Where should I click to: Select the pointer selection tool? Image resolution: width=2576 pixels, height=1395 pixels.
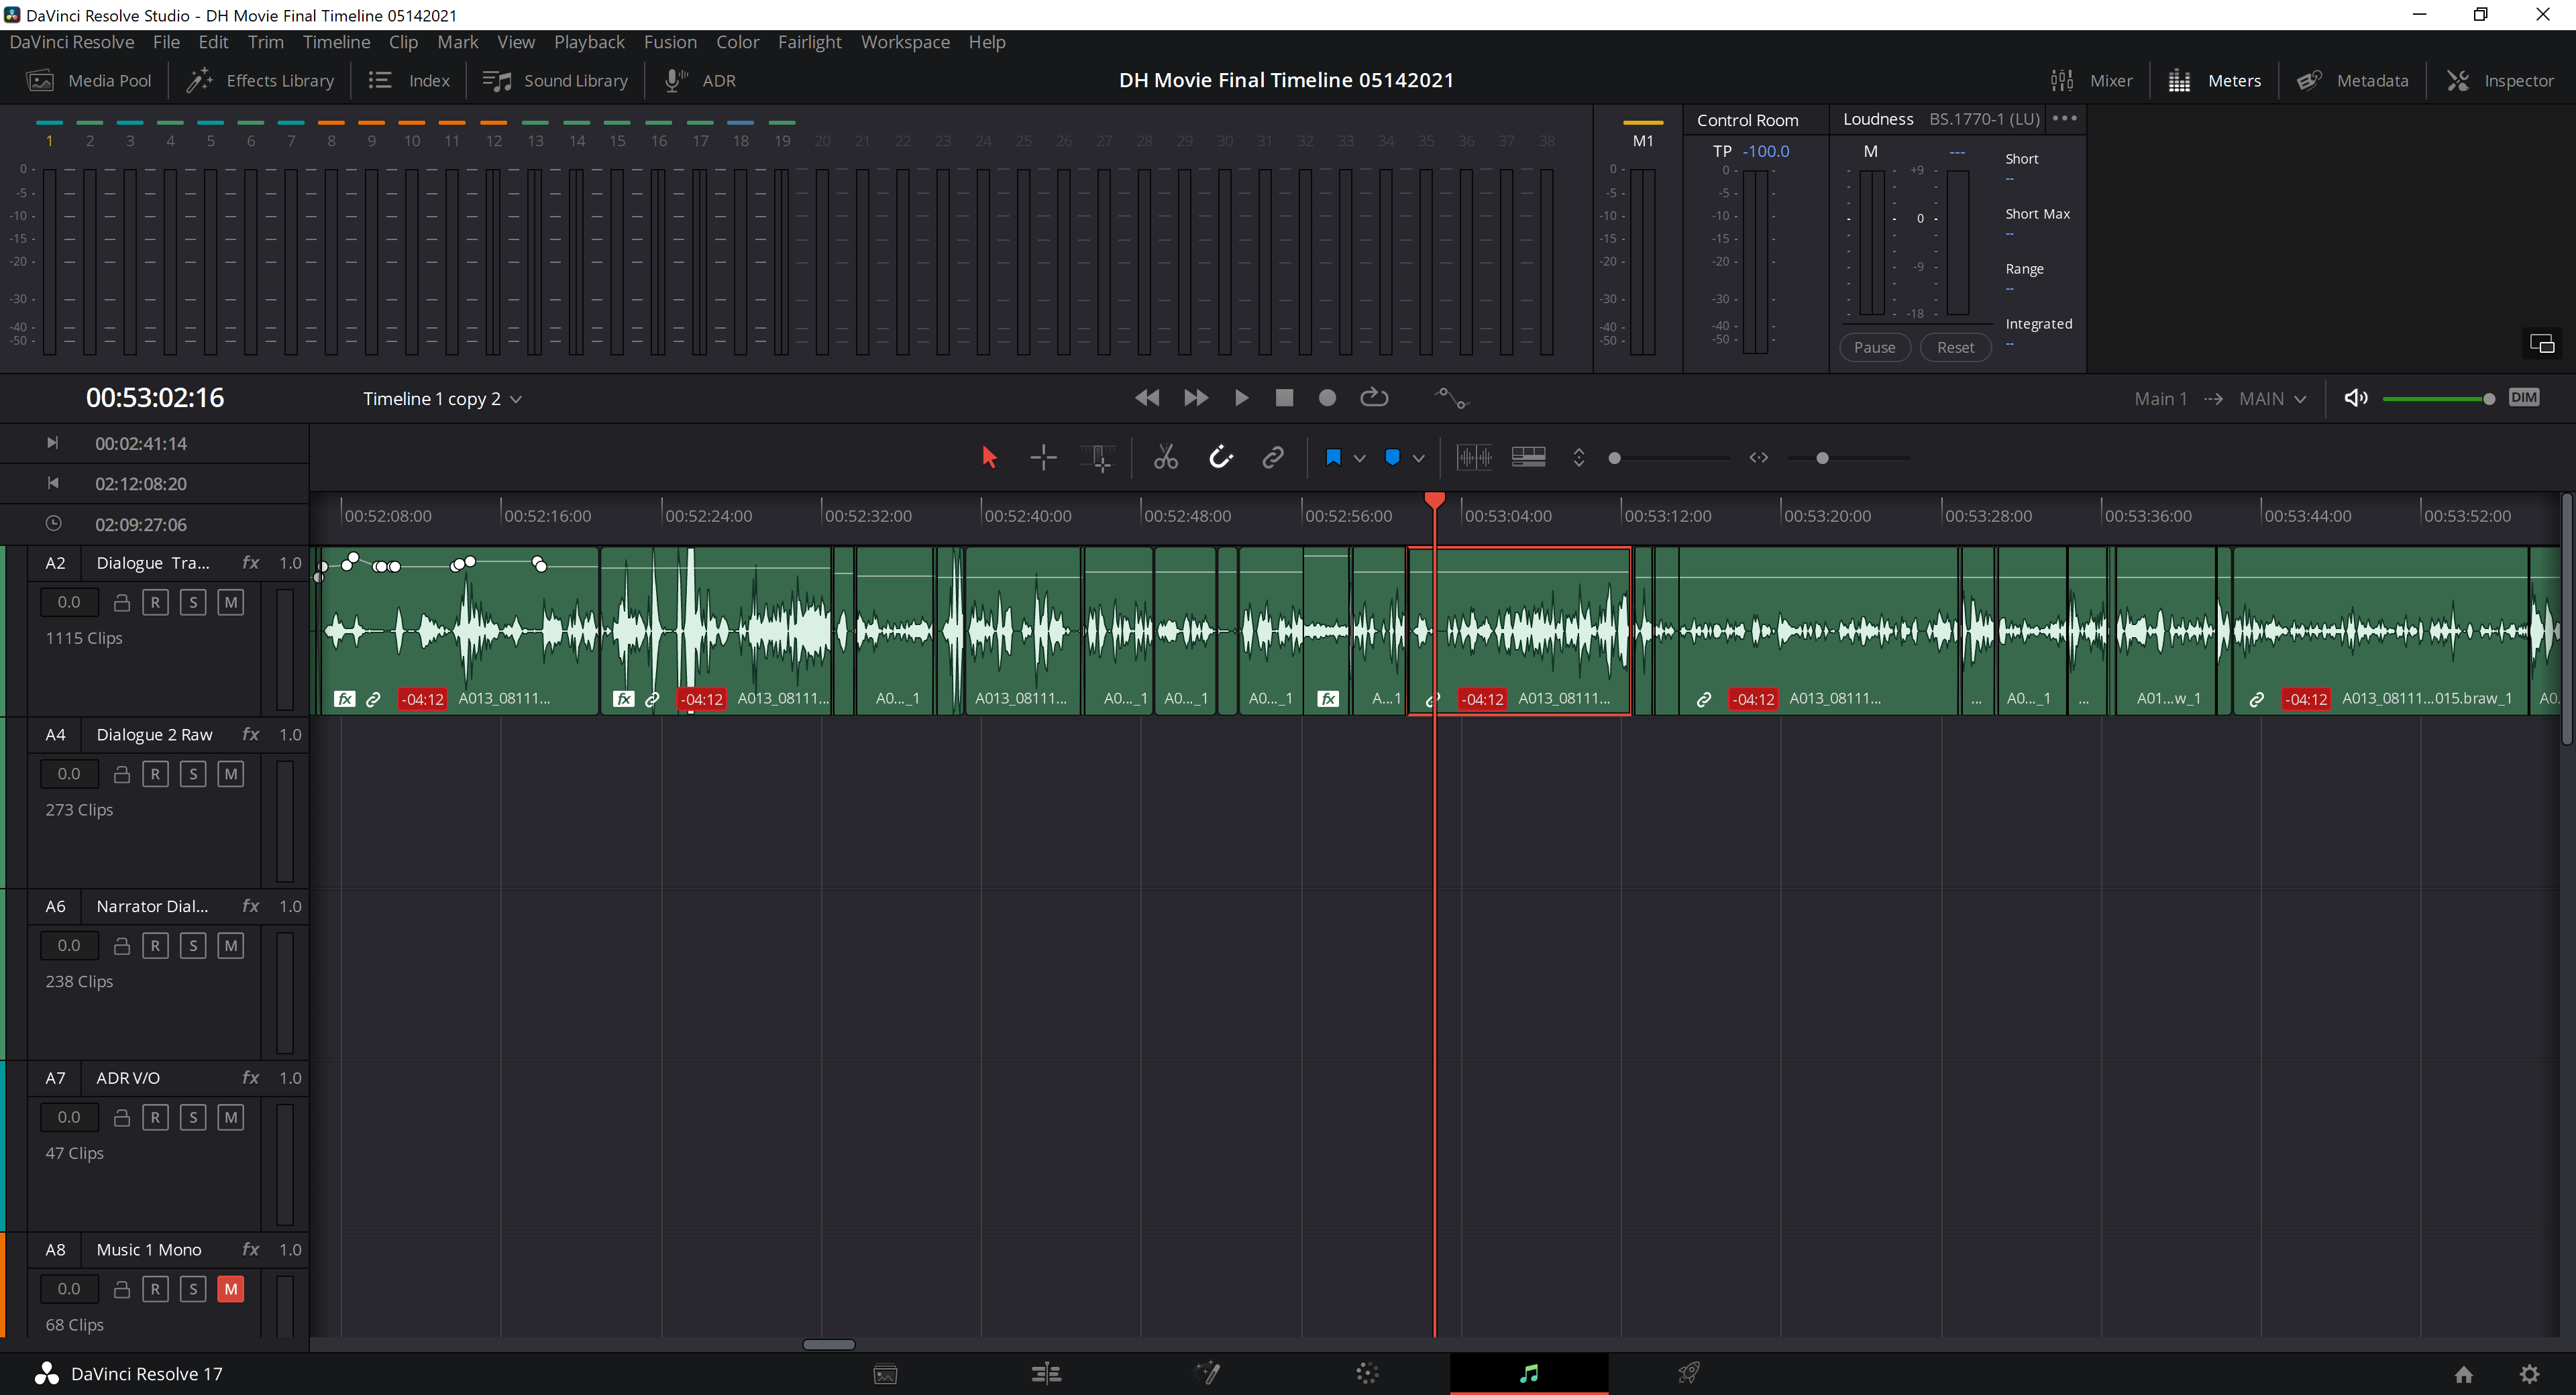coord(989,458)
